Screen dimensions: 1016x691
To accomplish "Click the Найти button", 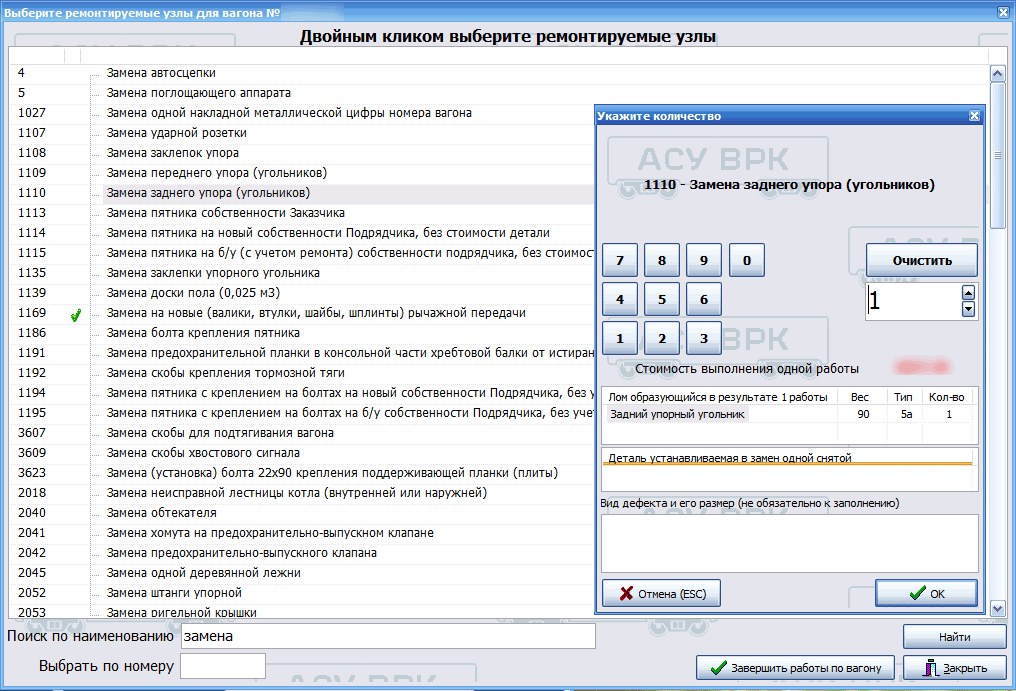I will coord(954,637).
